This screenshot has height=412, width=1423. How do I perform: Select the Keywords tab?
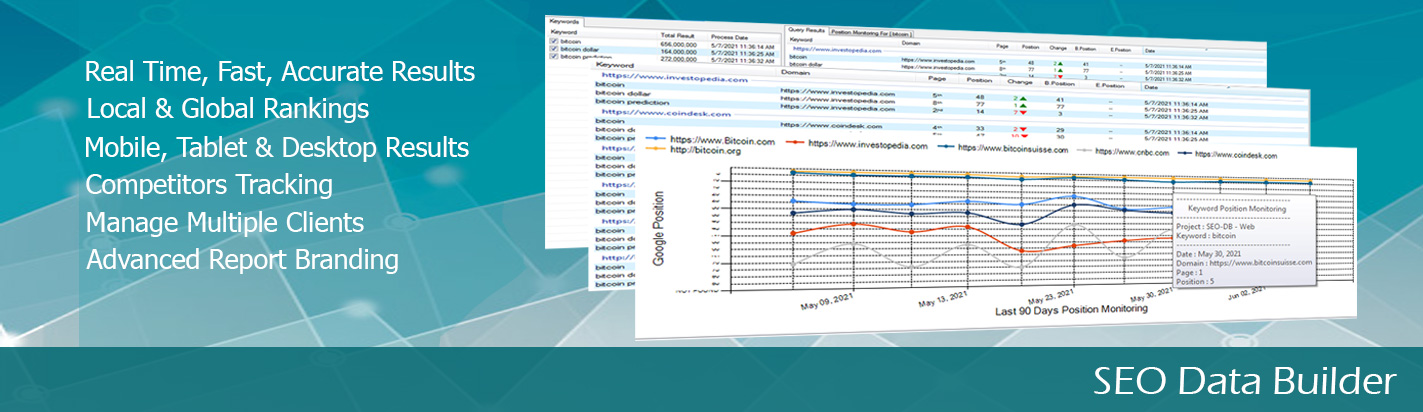[x=564, y=22]
